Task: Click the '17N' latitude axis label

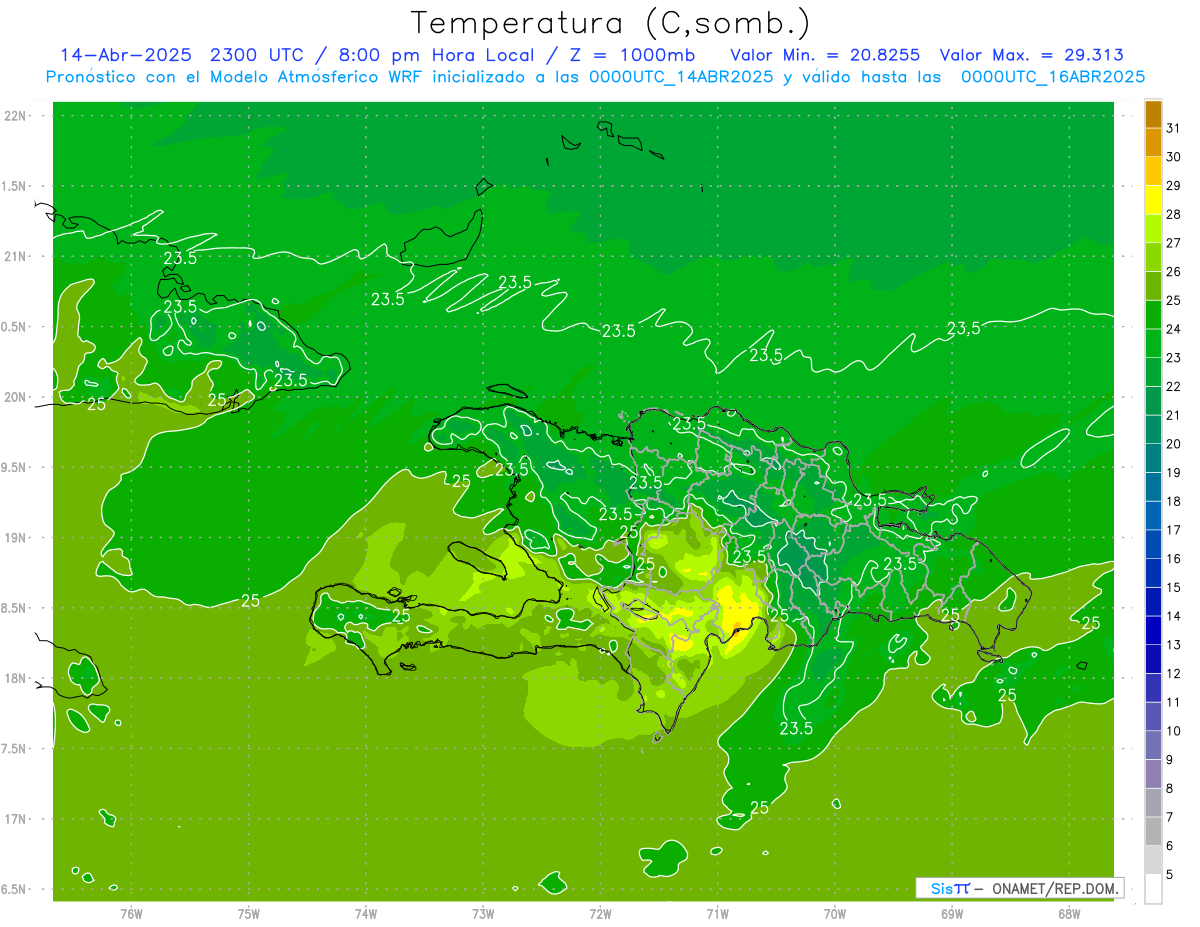Action: point(16,819)
